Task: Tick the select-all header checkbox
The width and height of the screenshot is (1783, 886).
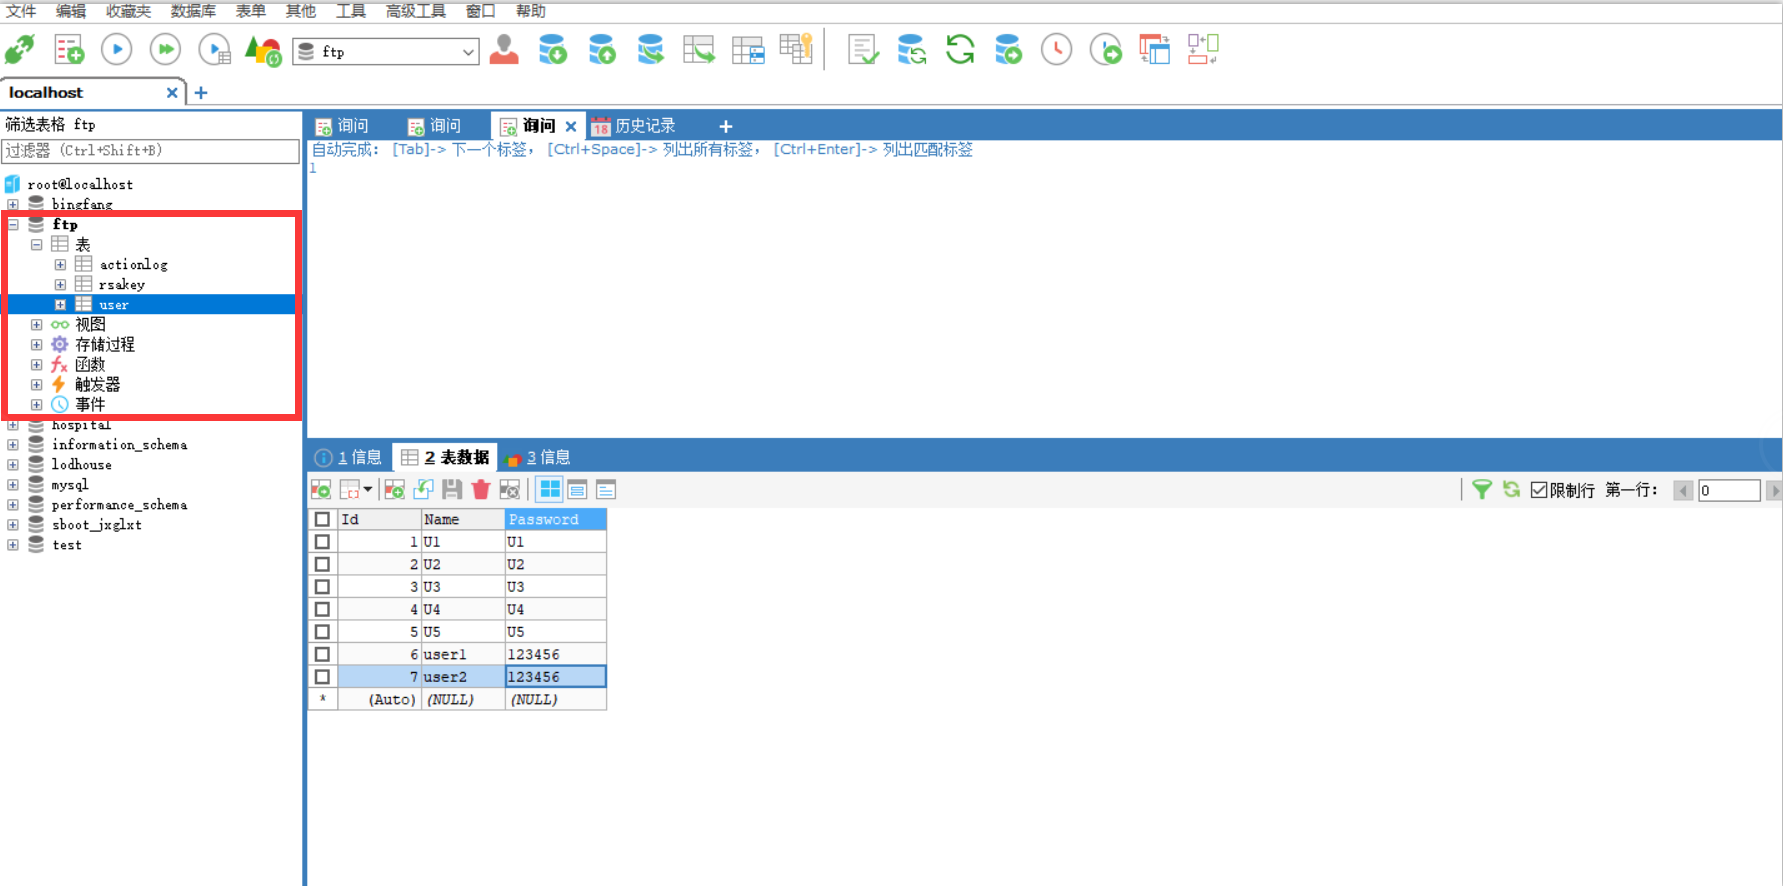Action: pos(322,519)
